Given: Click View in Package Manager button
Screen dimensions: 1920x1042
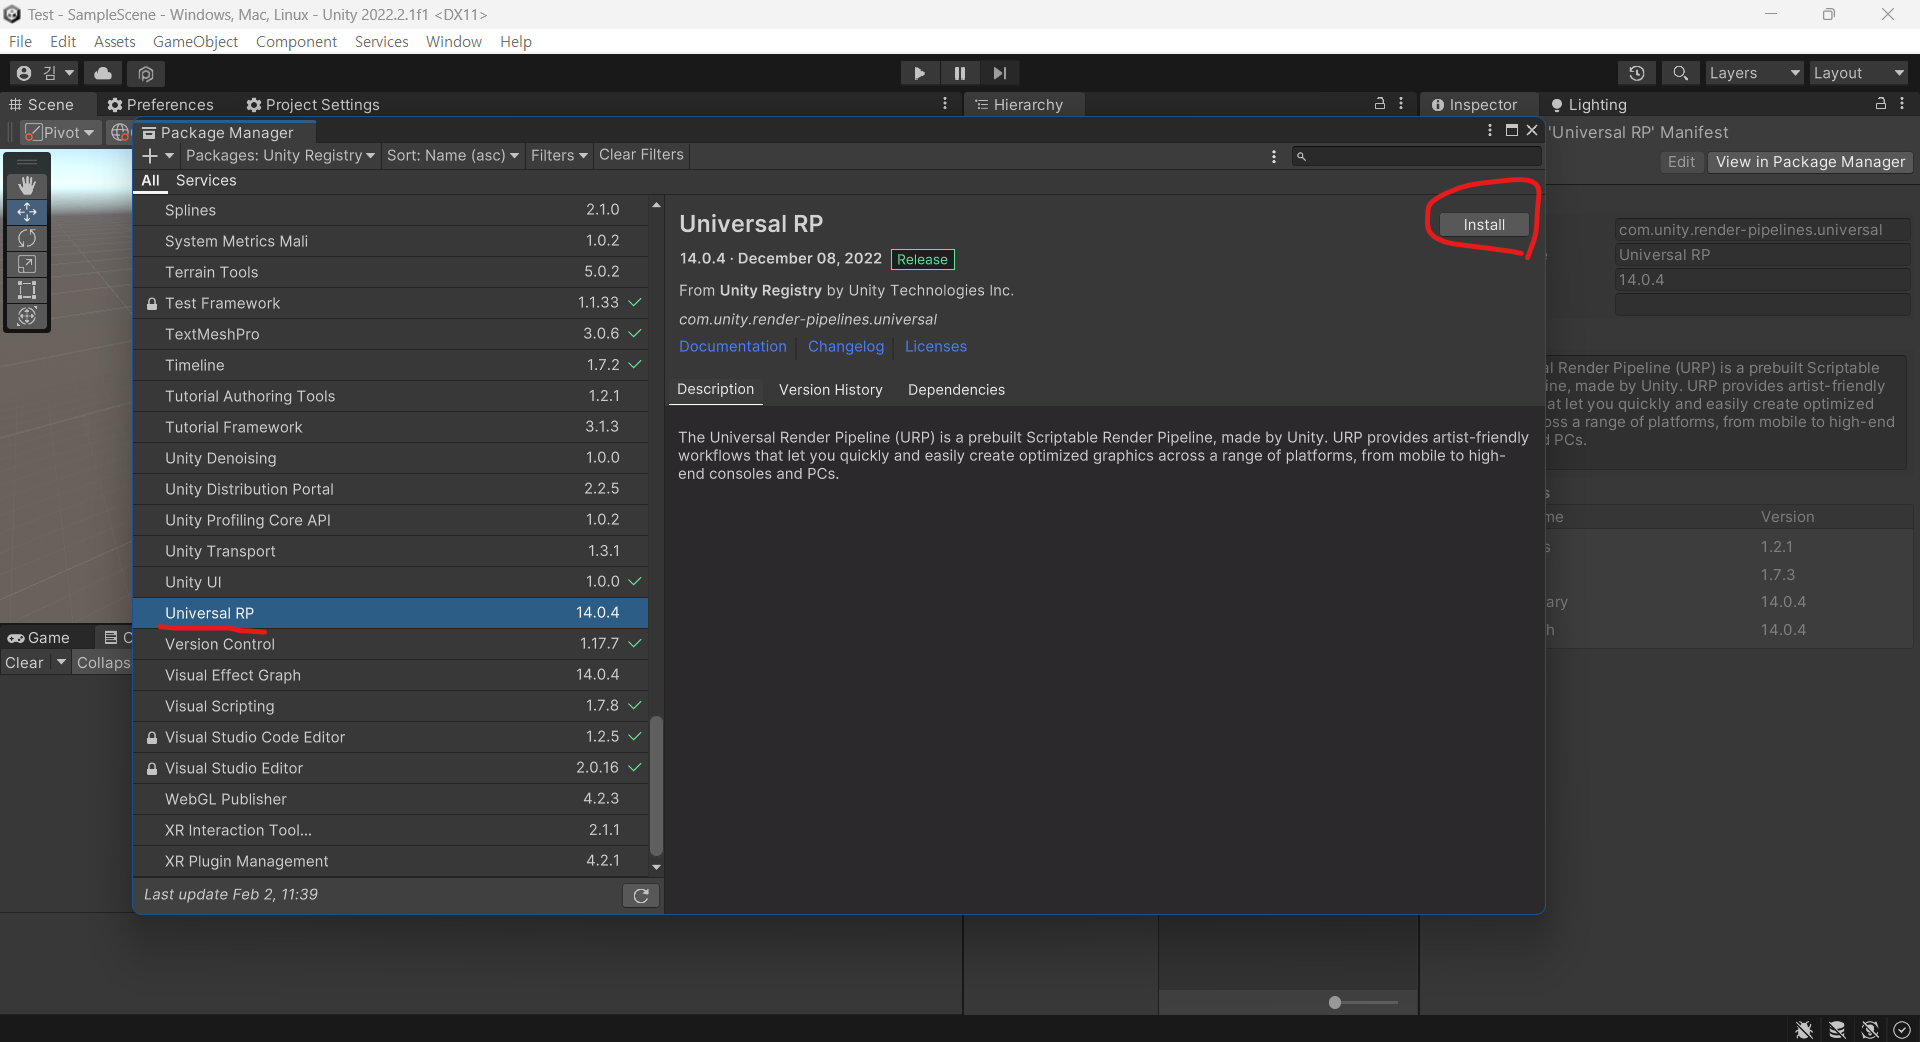Looking at the screenshot, I should (1810, 162).
